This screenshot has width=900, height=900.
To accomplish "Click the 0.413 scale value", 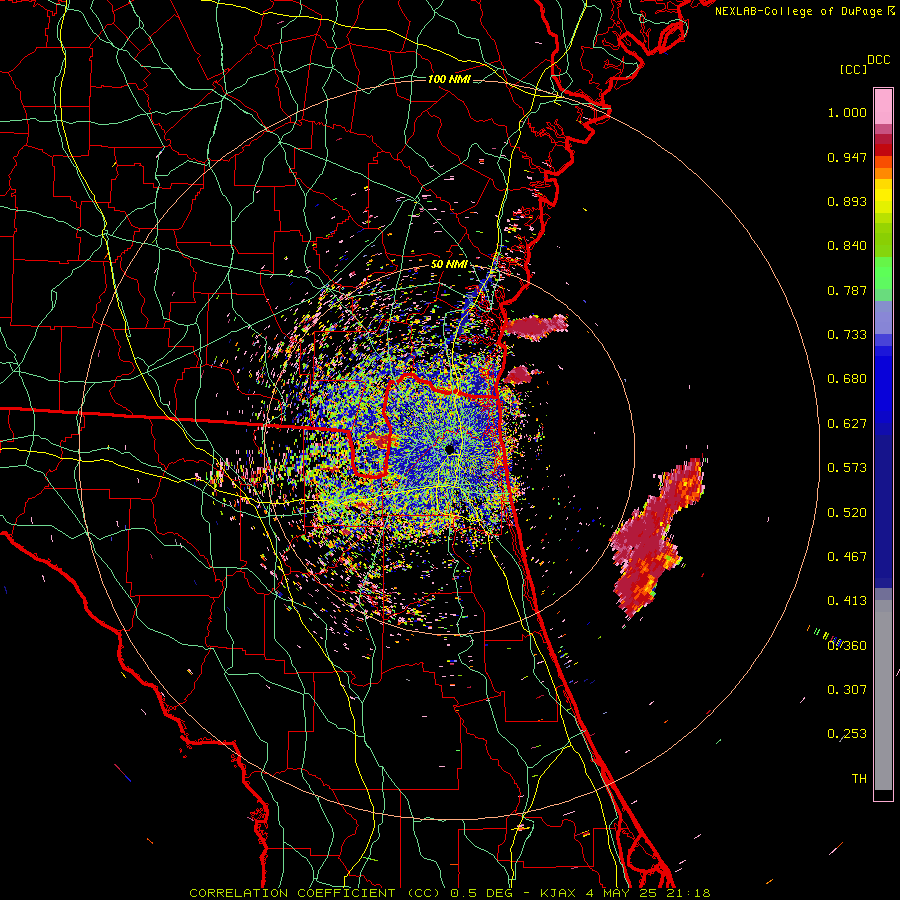I will click(x=847, y=601).
